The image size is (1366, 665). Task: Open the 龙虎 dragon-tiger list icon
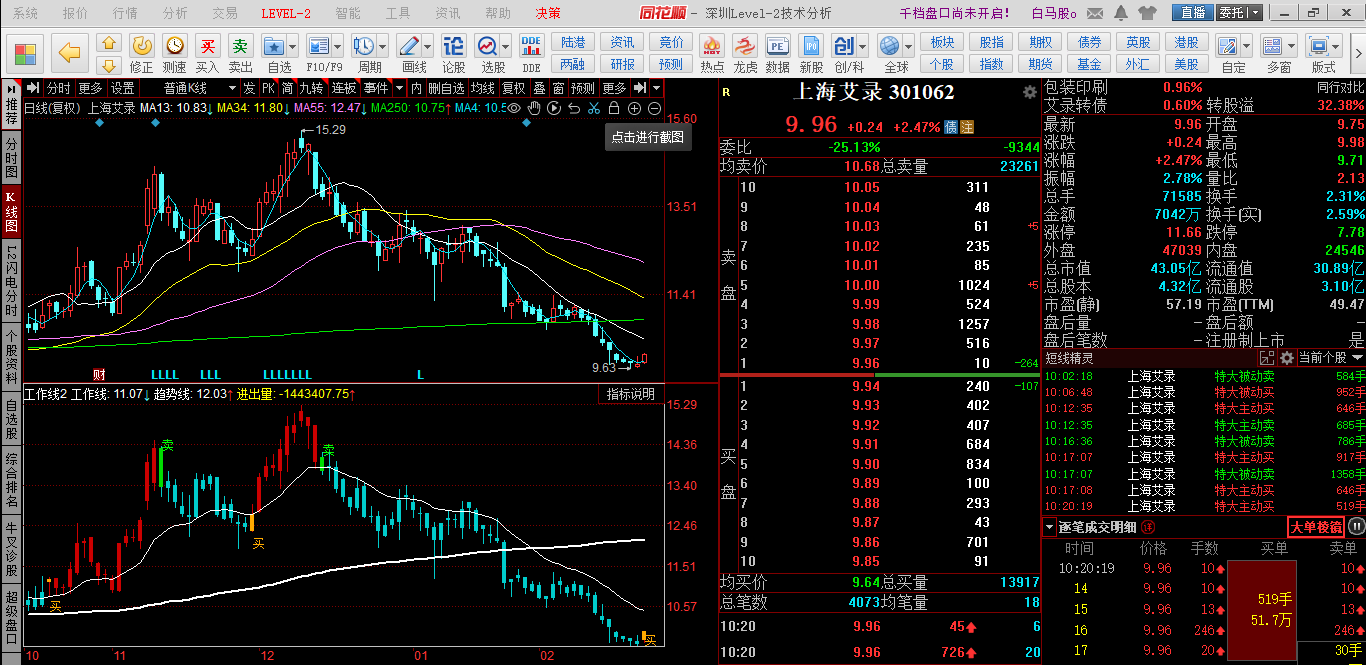pos(745,53)
